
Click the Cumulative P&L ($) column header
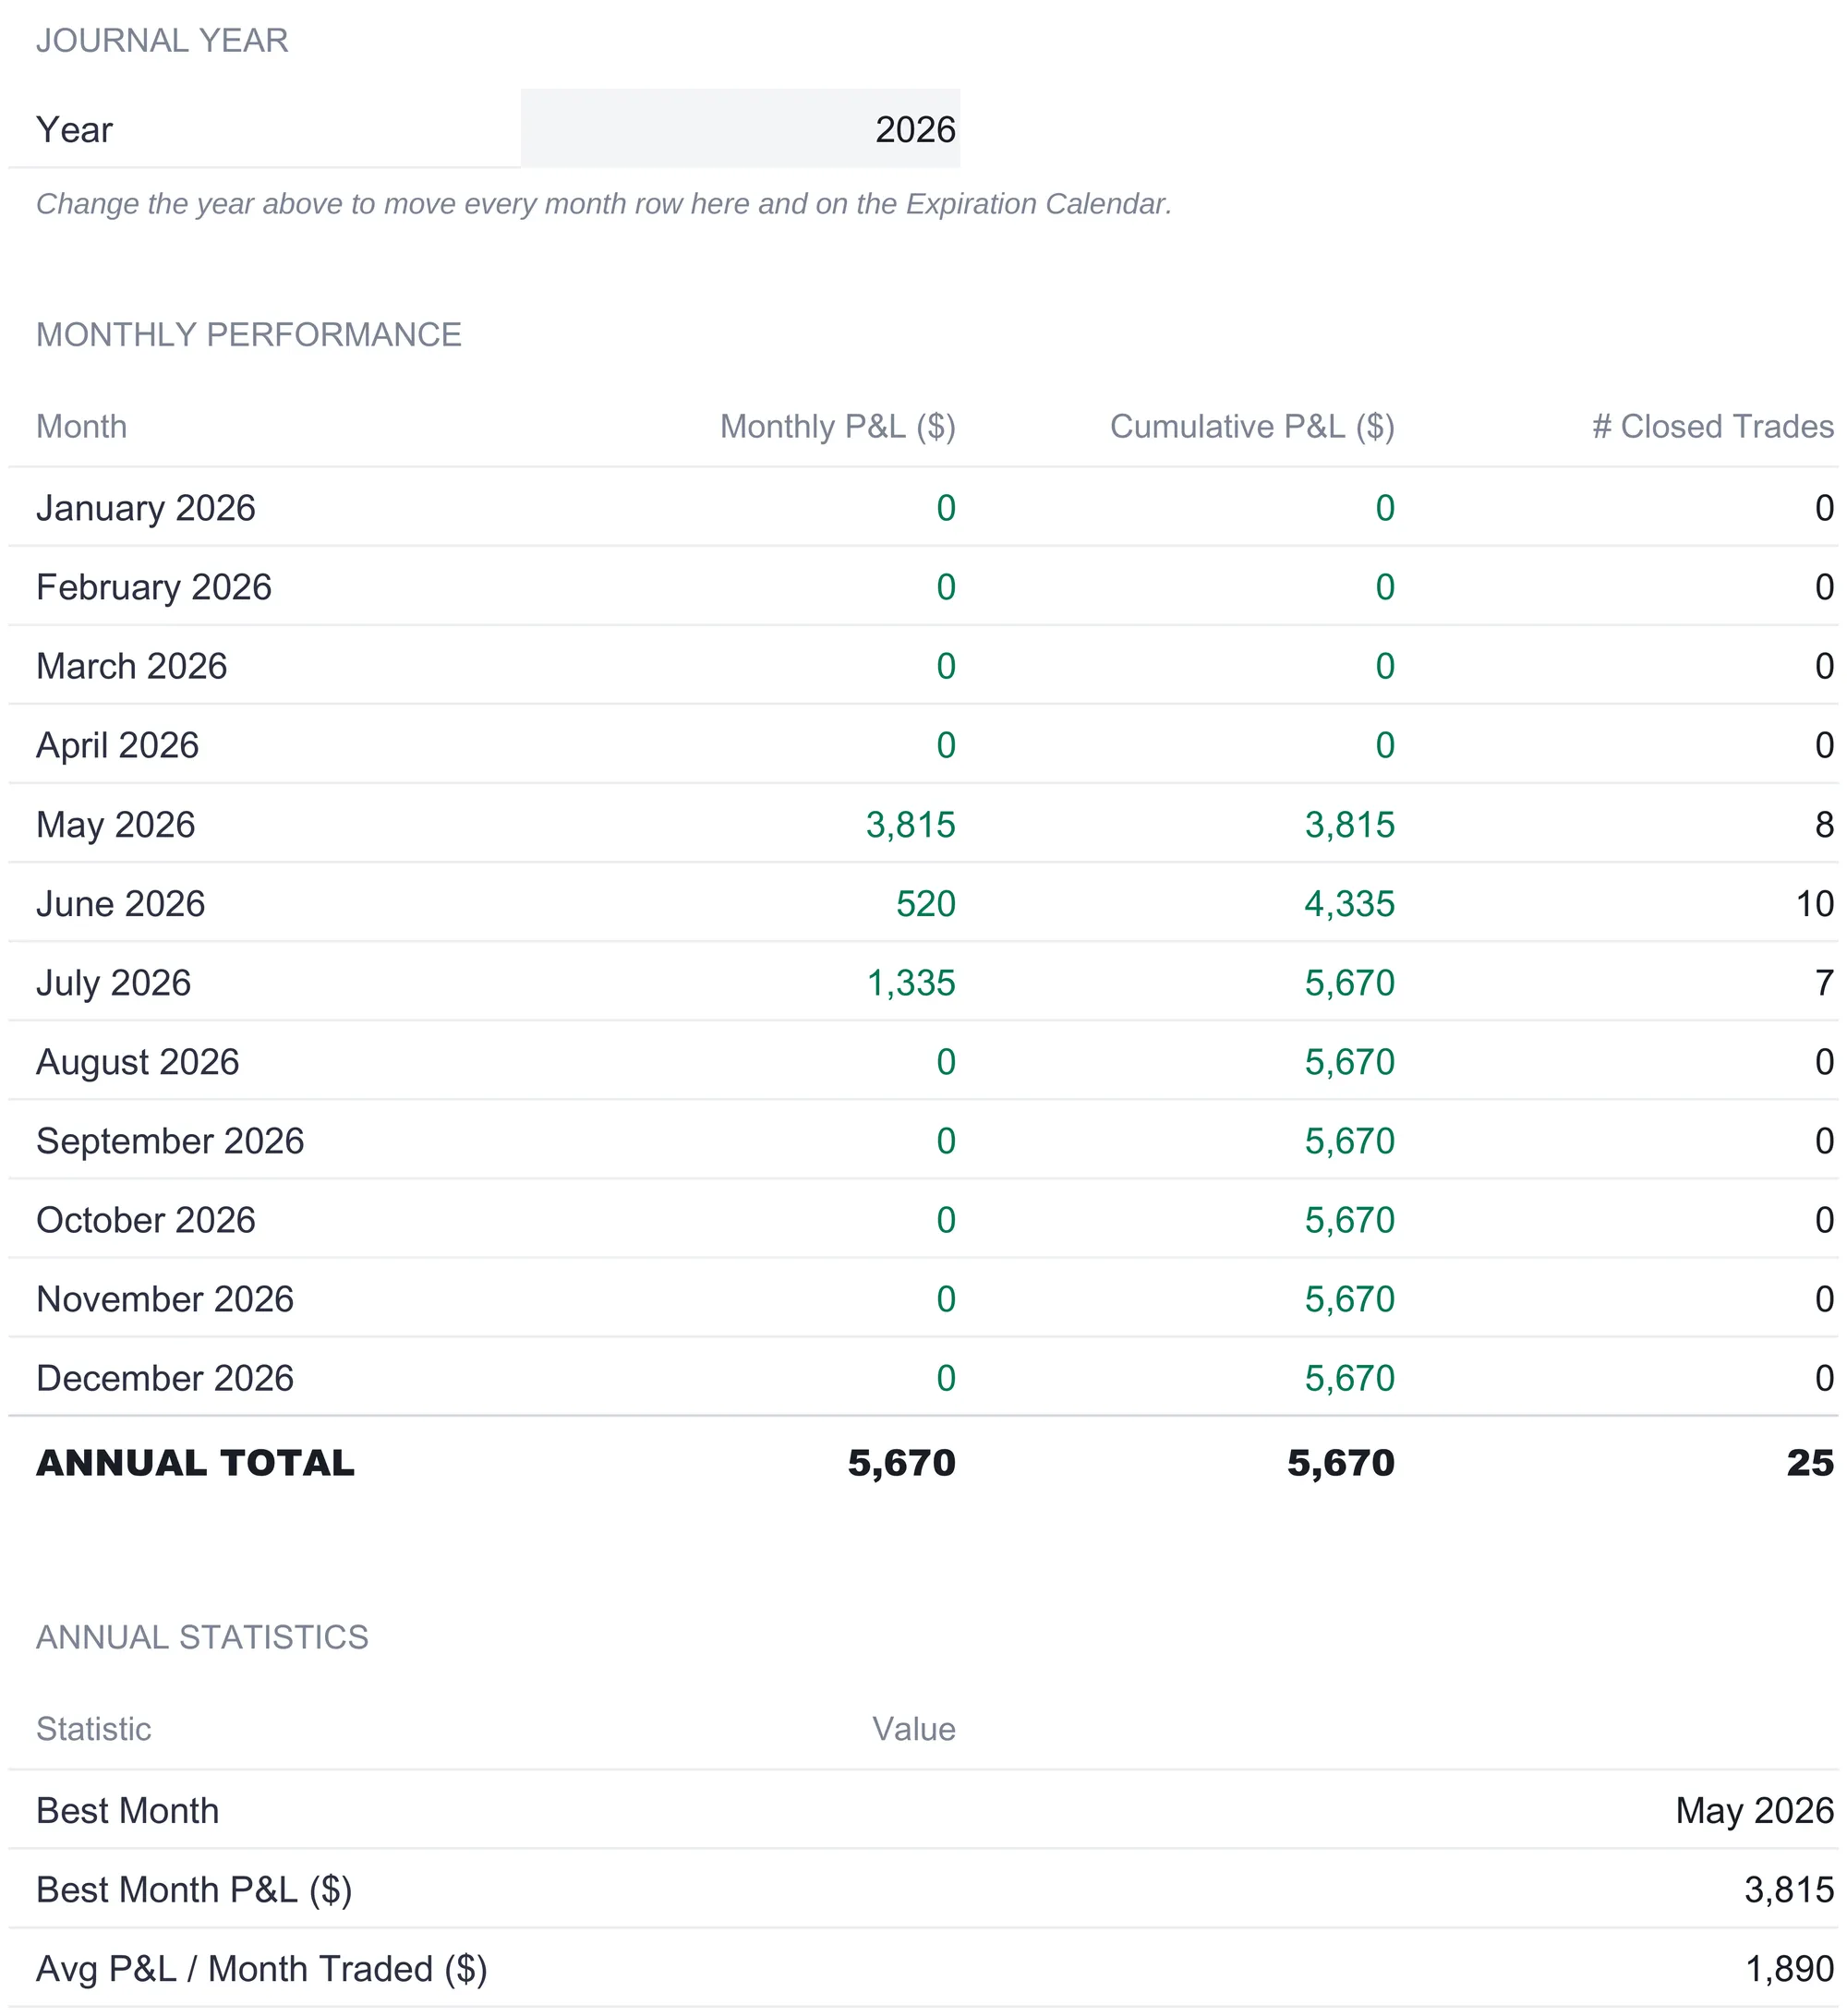pos(1252,427)
